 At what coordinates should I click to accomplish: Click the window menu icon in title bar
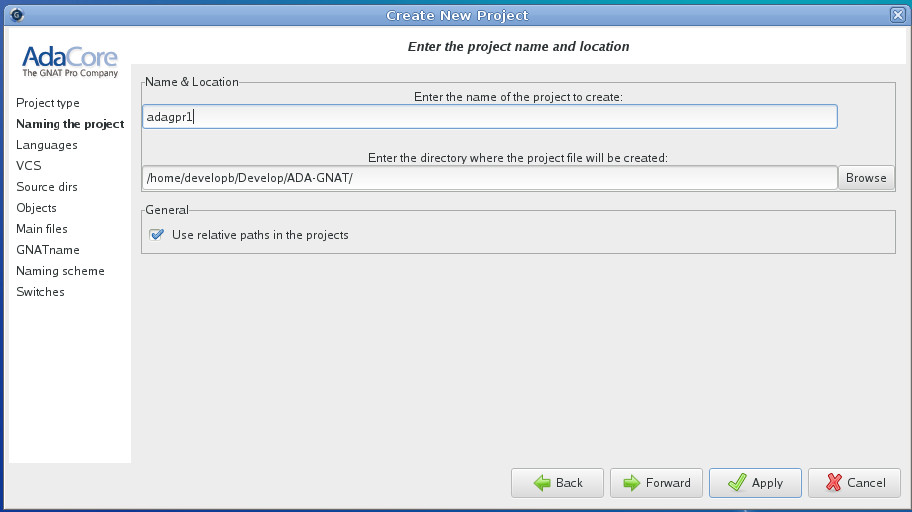pyautogui.click(x=17, y=15)
